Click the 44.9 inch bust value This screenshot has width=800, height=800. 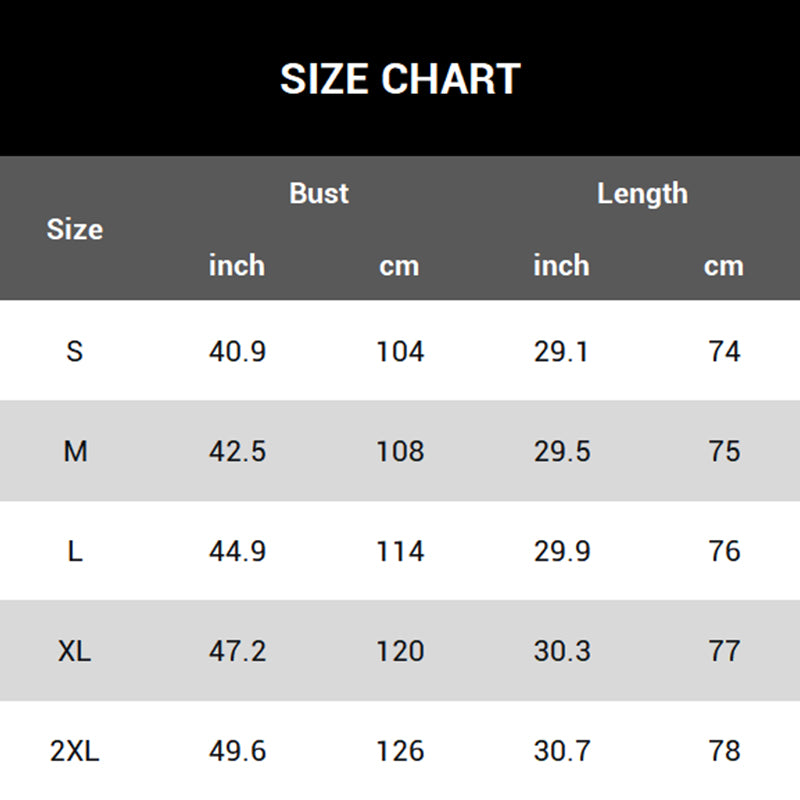[237, 551]
